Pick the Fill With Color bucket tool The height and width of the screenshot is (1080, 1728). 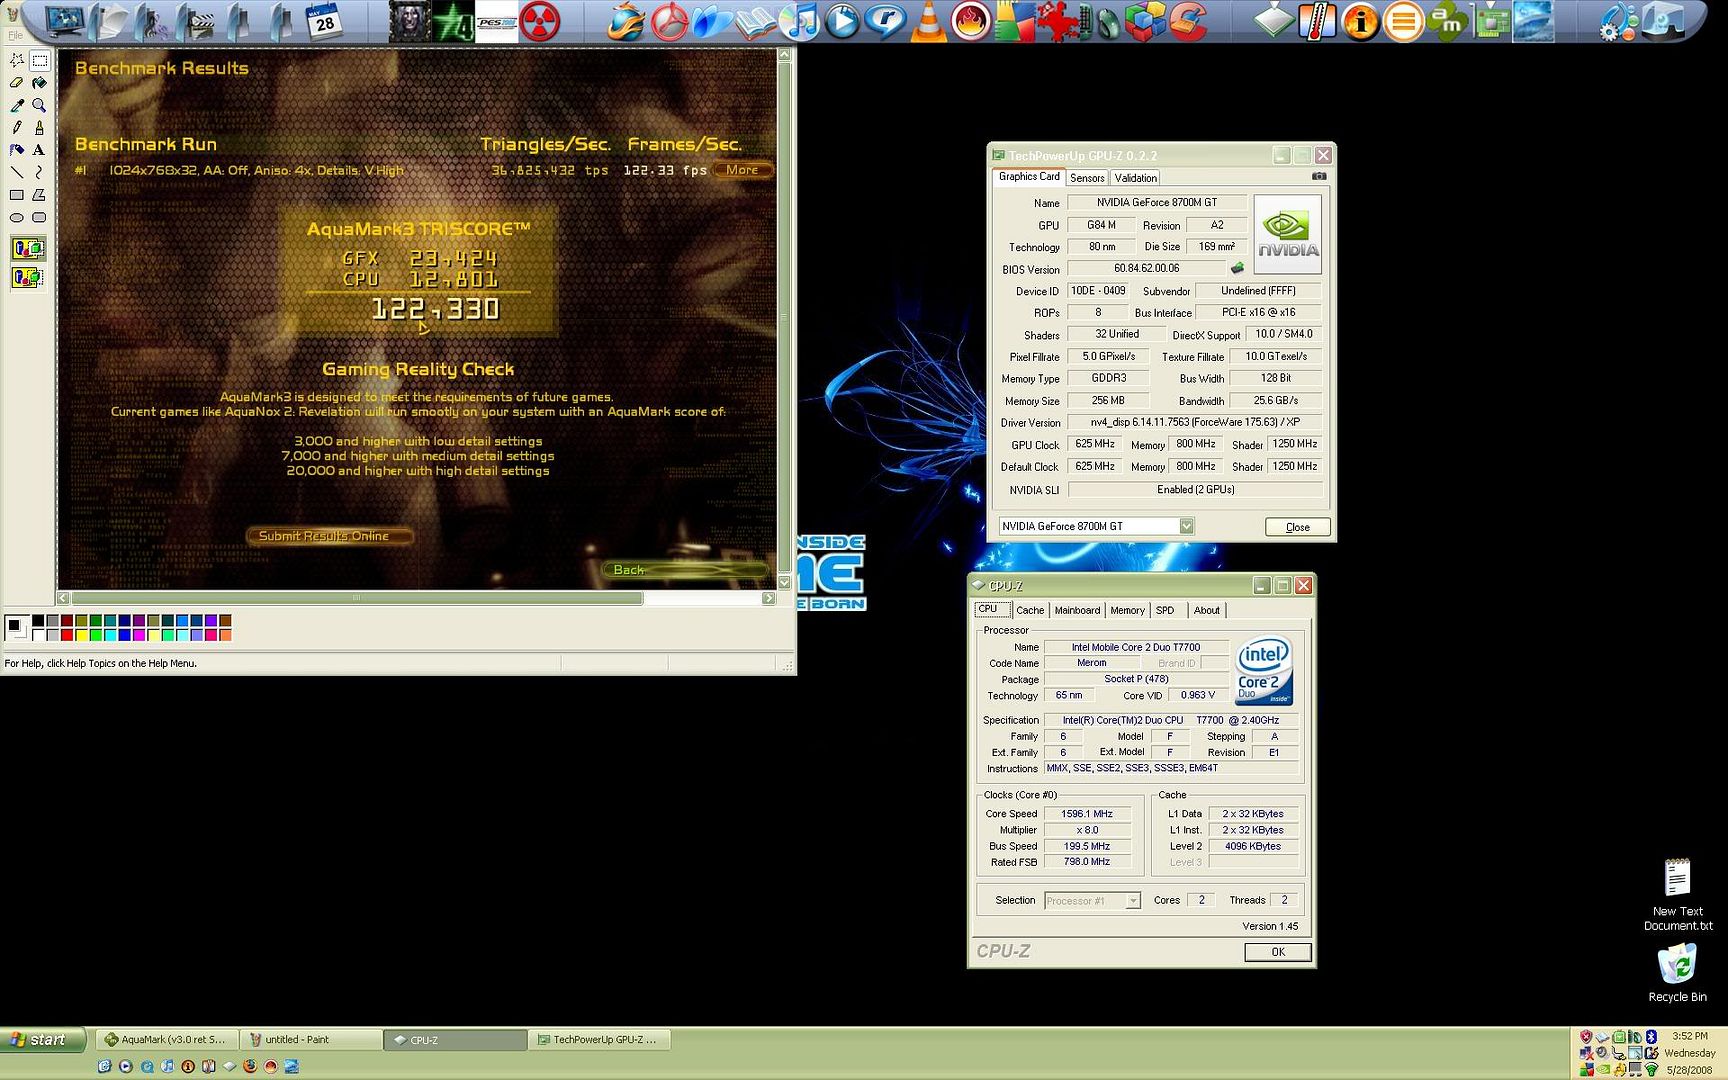pos(39,83)
